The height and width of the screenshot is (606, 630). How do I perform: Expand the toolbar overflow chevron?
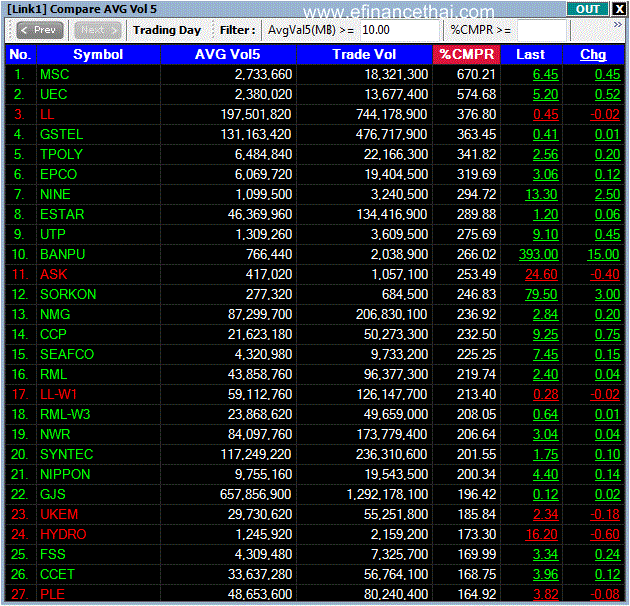[x=618, y=25]
